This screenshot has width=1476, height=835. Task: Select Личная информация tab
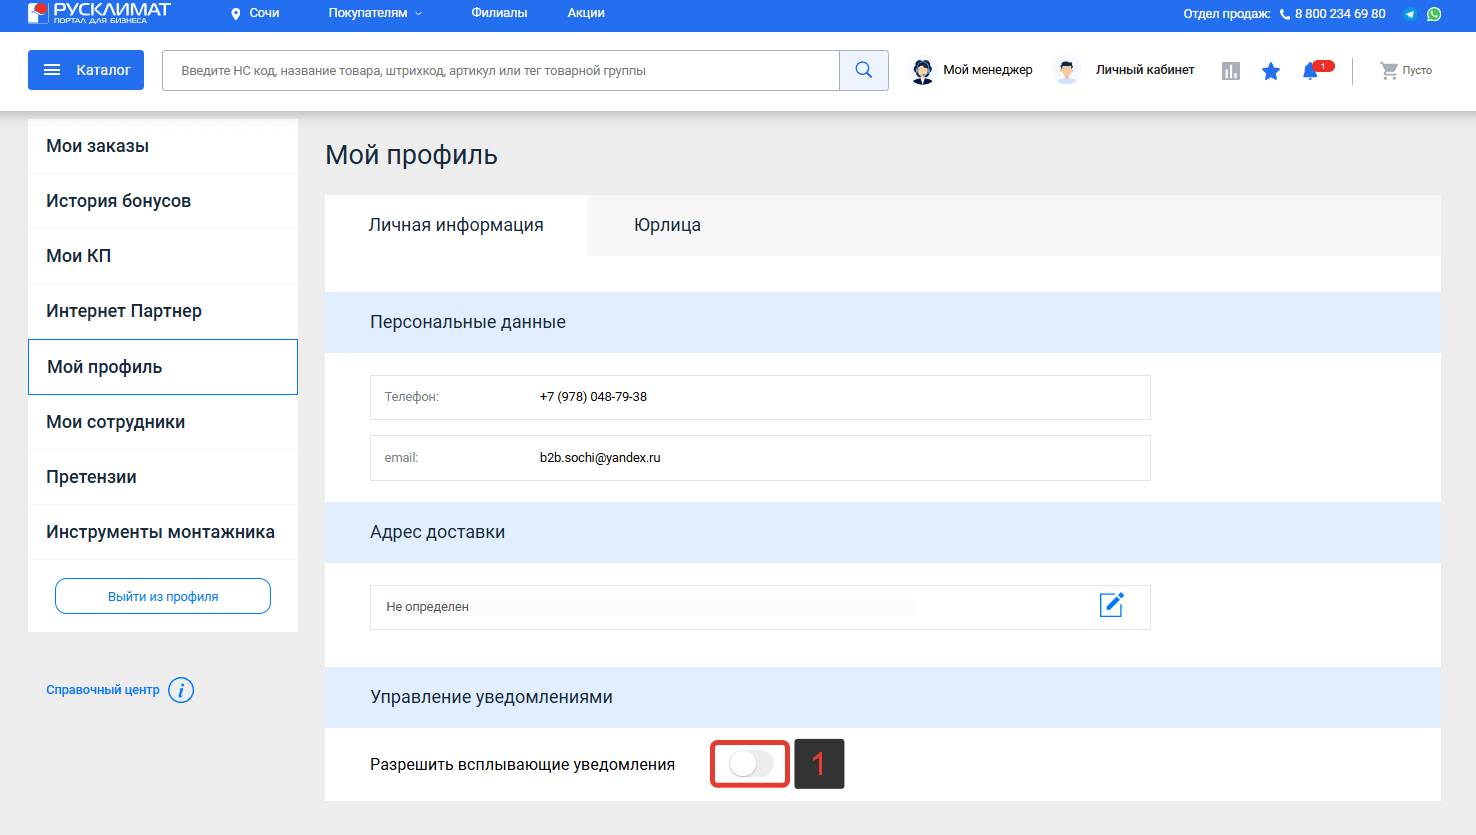point(456,225)
